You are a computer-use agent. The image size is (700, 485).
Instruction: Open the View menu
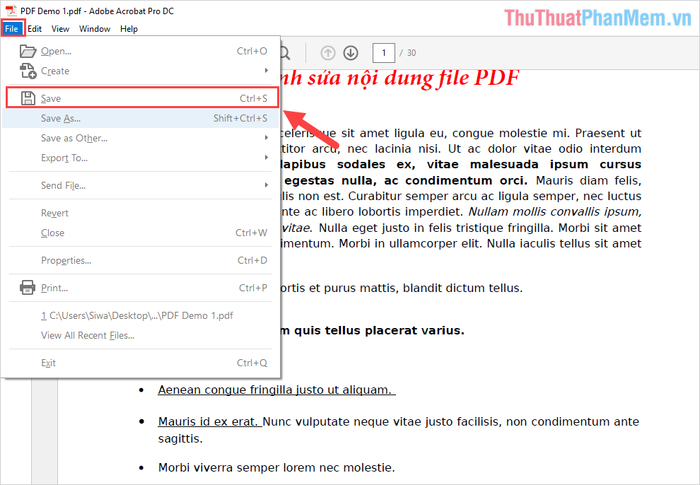(x=61, y=29)
